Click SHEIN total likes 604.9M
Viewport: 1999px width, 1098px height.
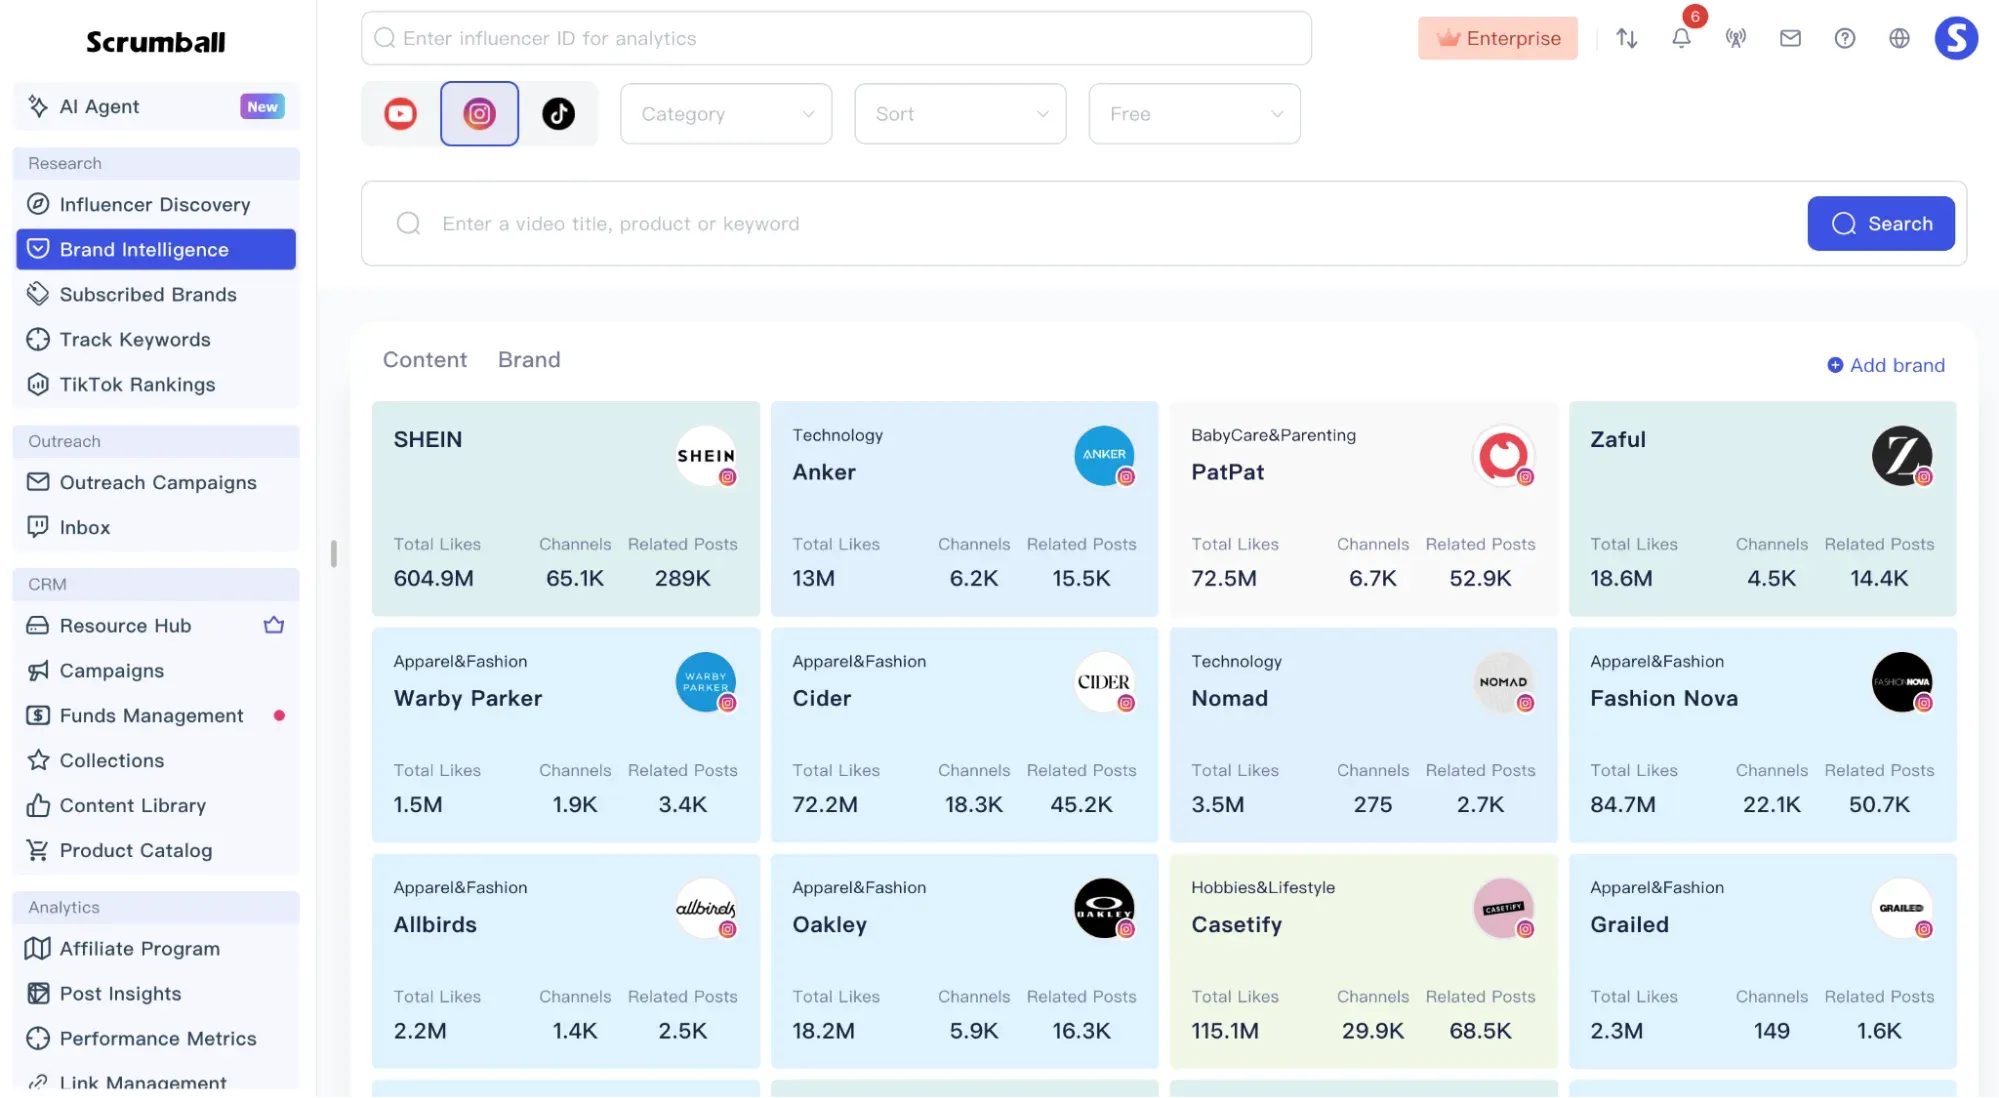[x=433, y=578]
